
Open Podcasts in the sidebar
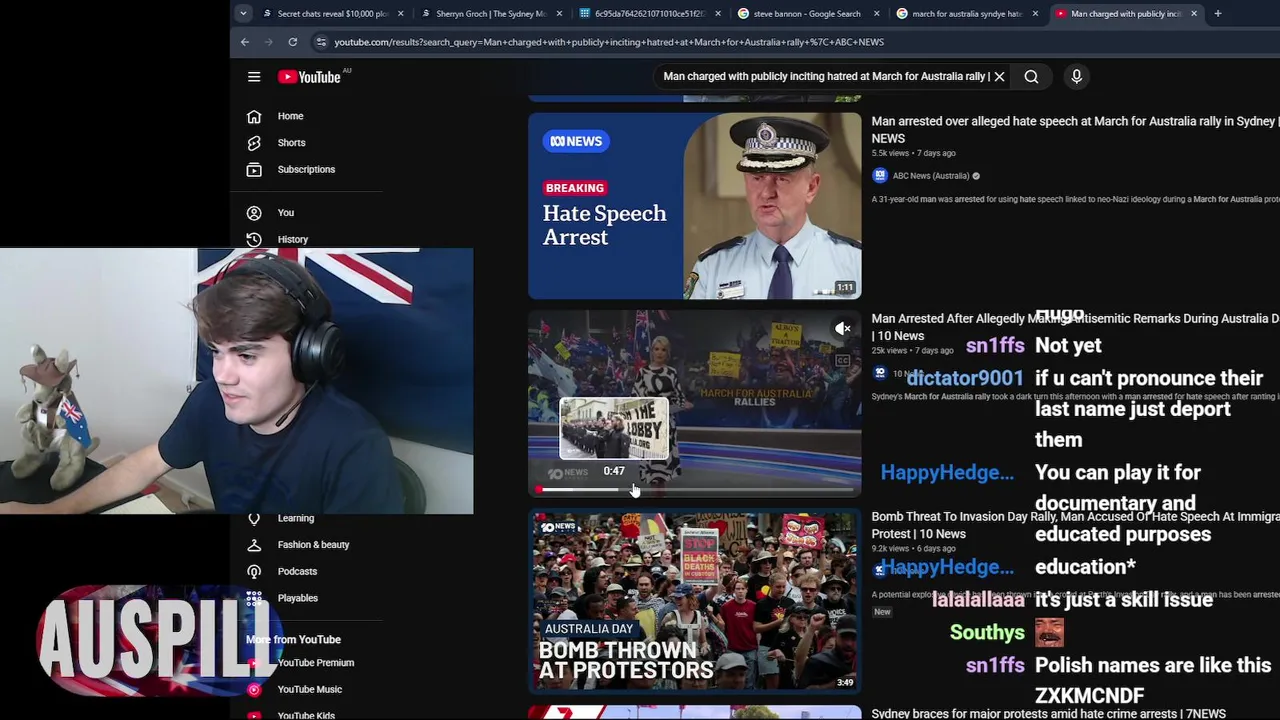[297, 571]
